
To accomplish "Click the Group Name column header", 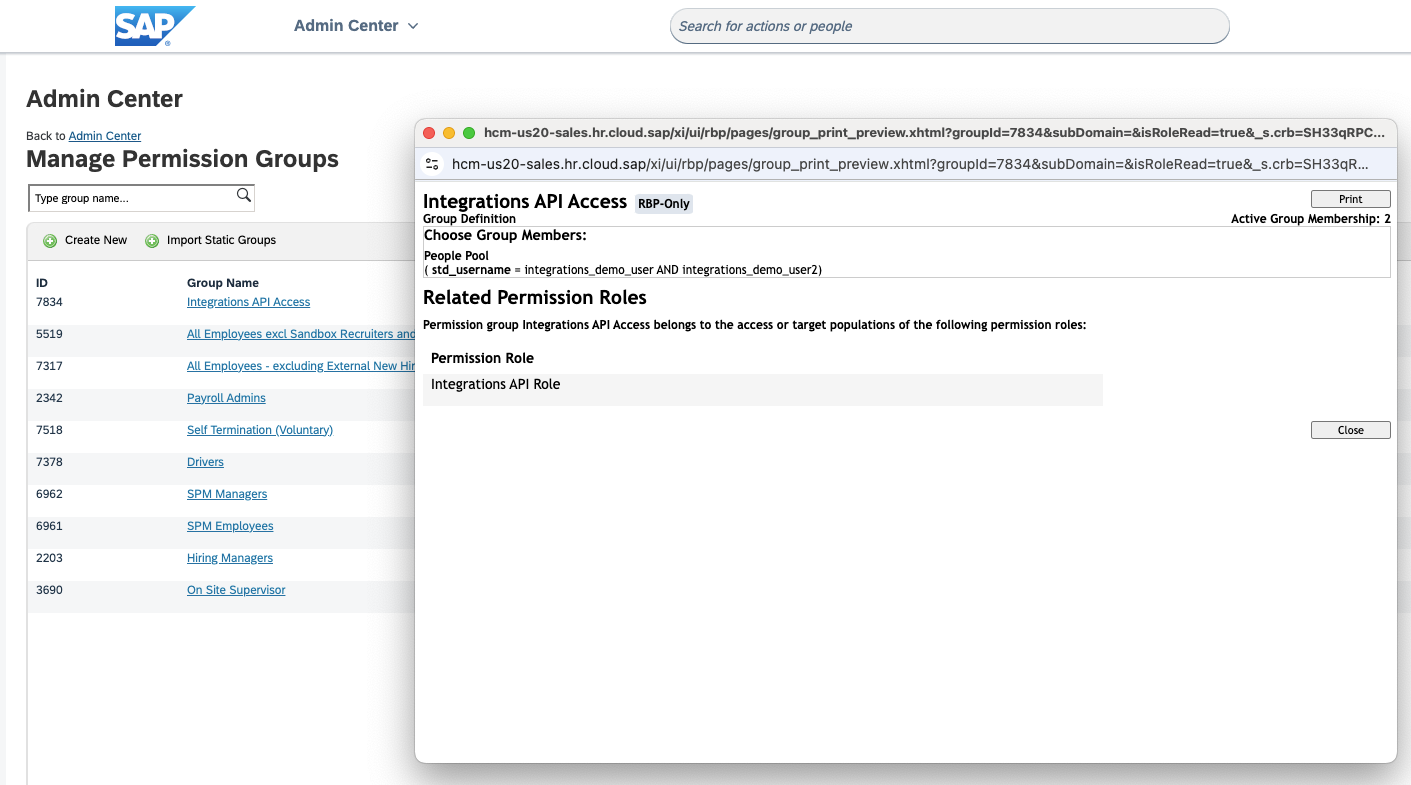I will (x=223, y=283).
